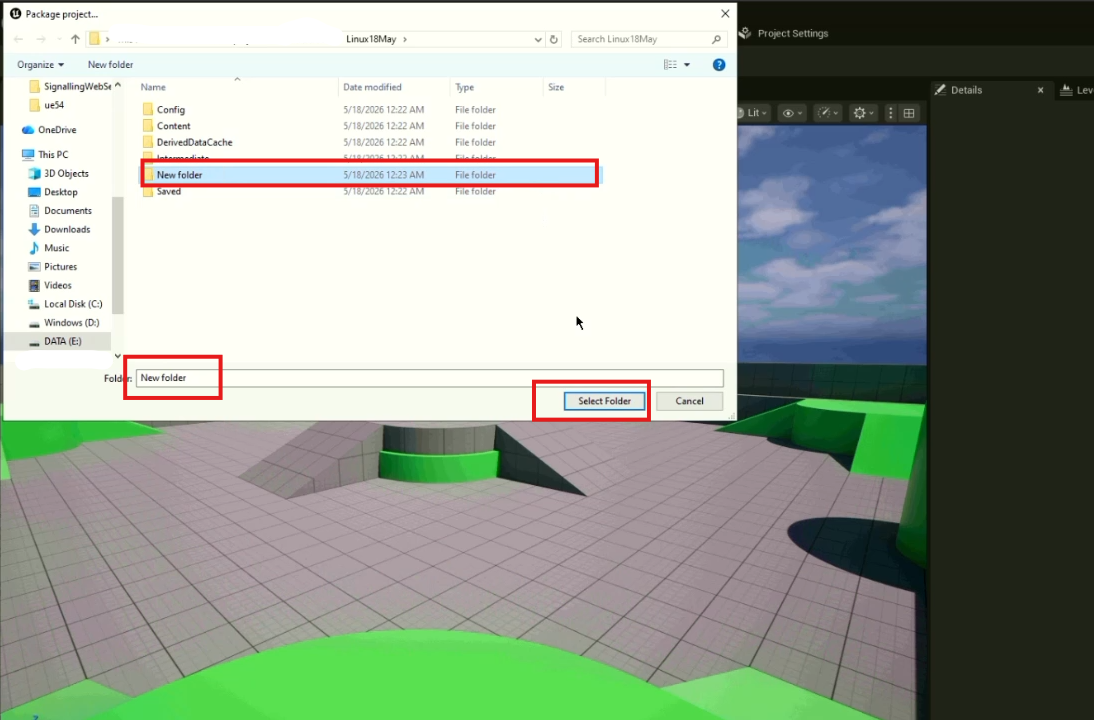Open the Organize menu
Viewport: 1094px width, 720px height.
(x=40, y=64)
